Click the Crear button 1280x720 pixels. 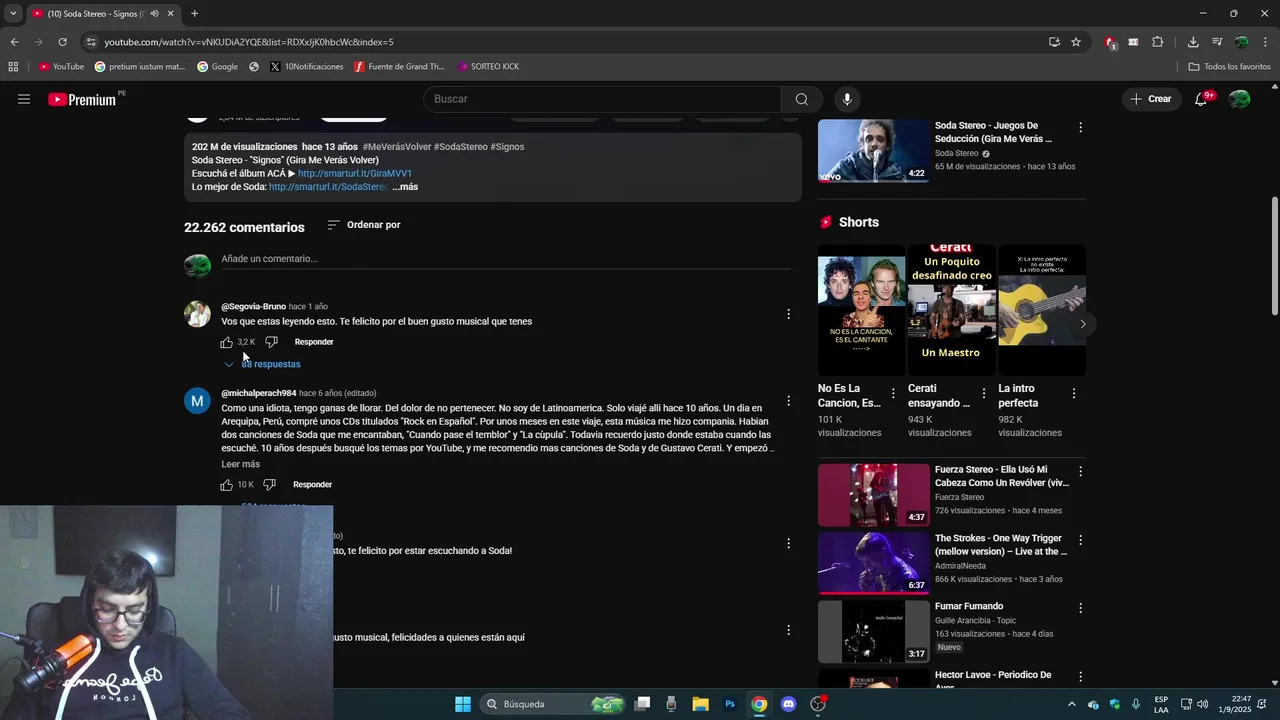[1150, 99]
